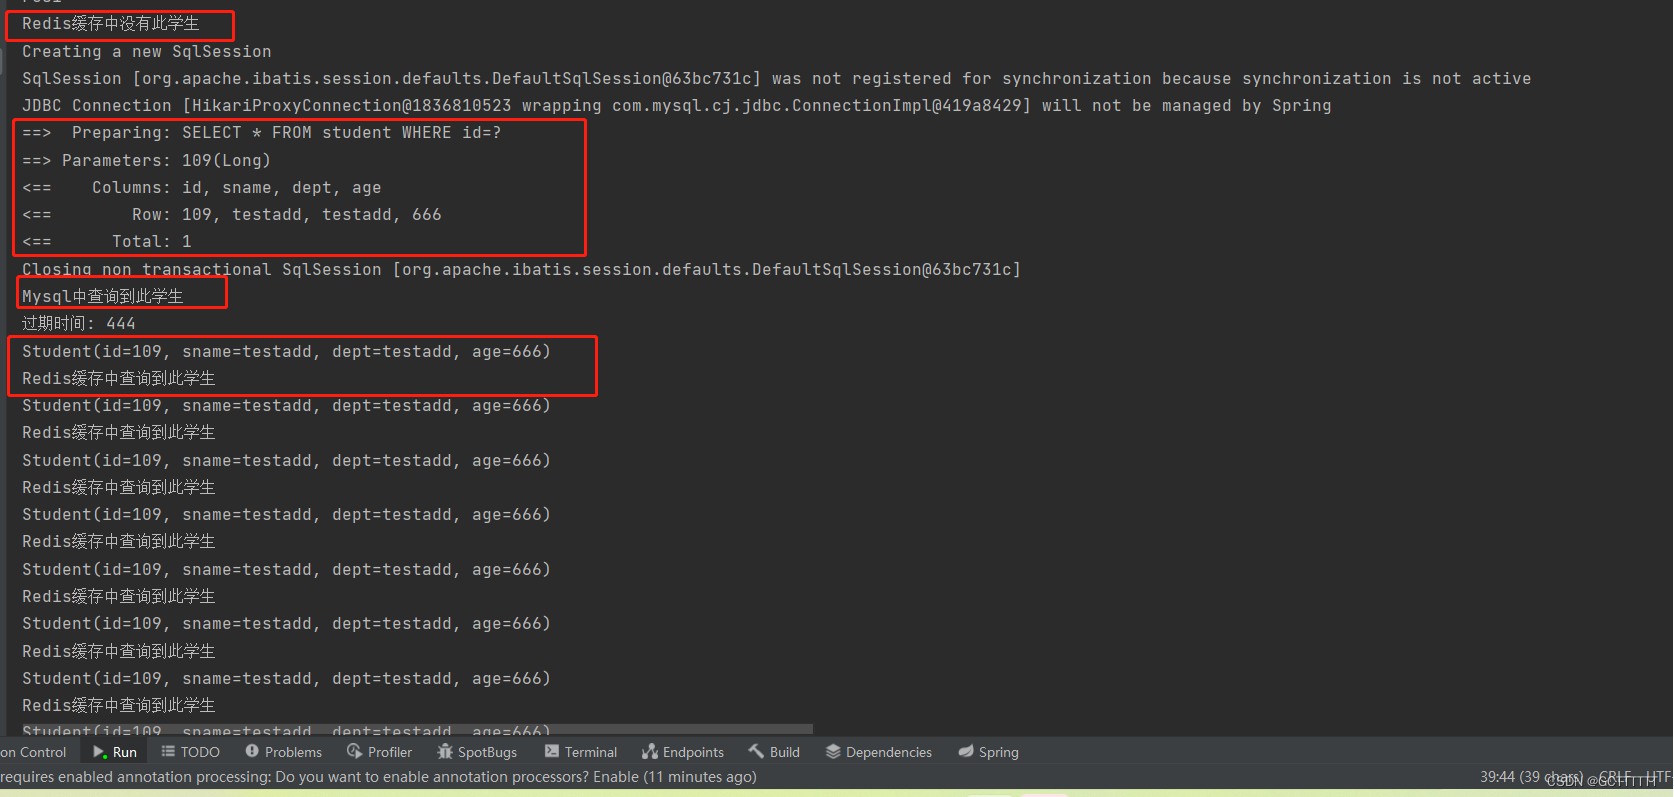
Task: Open the Version Control tab
Action: tap(34, 752)
